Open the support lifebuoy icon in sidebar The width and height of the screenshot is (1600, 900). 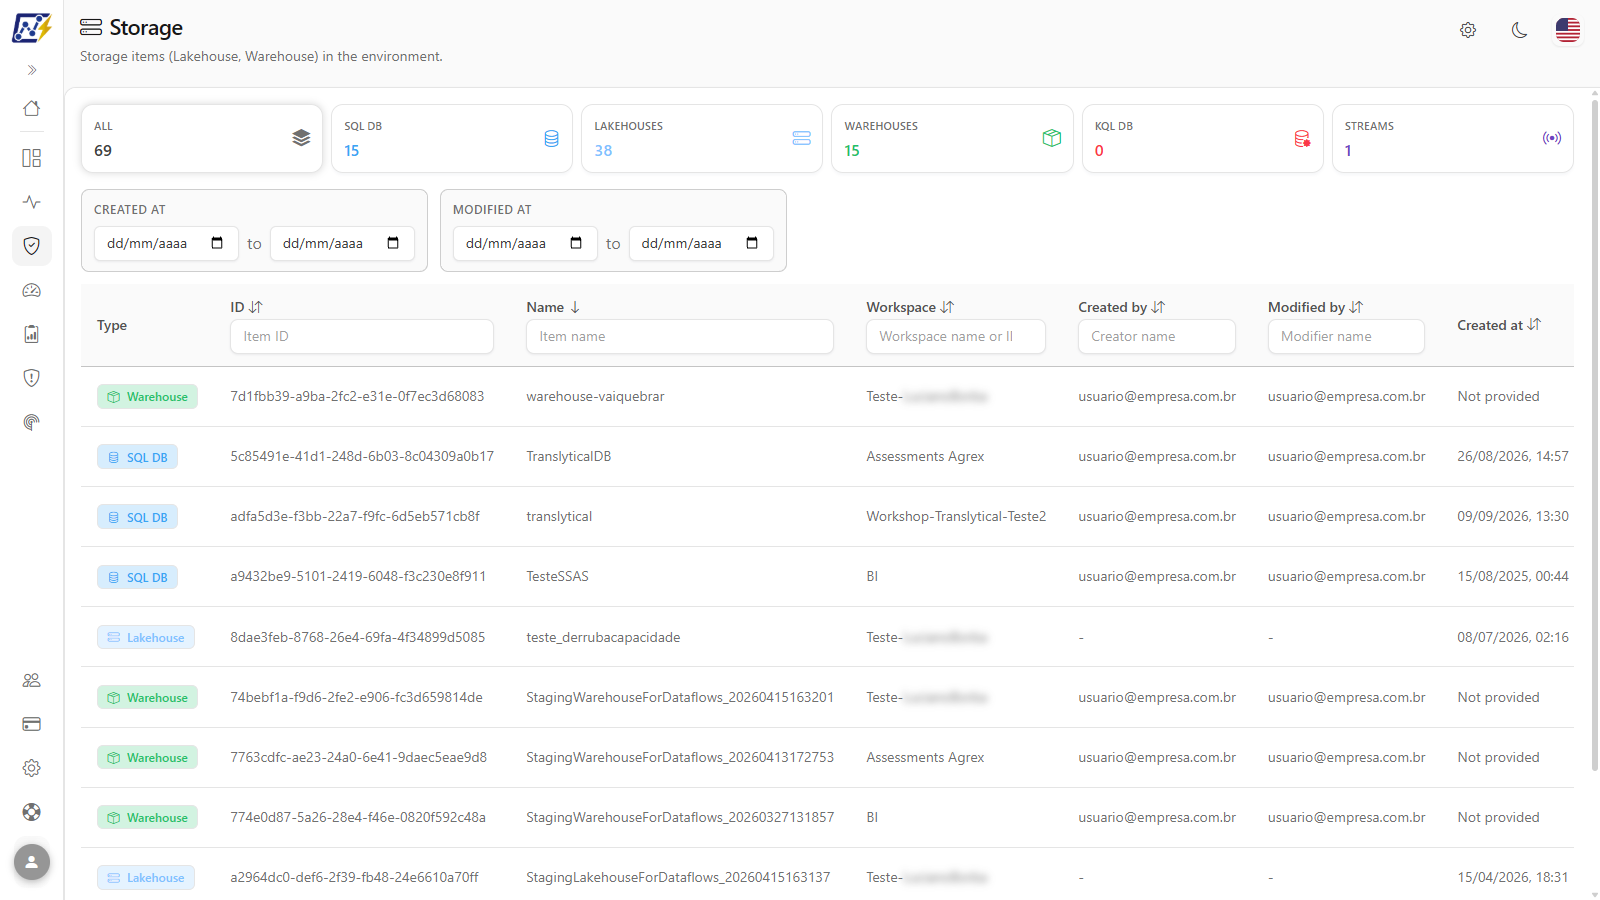tap(32, 812)
